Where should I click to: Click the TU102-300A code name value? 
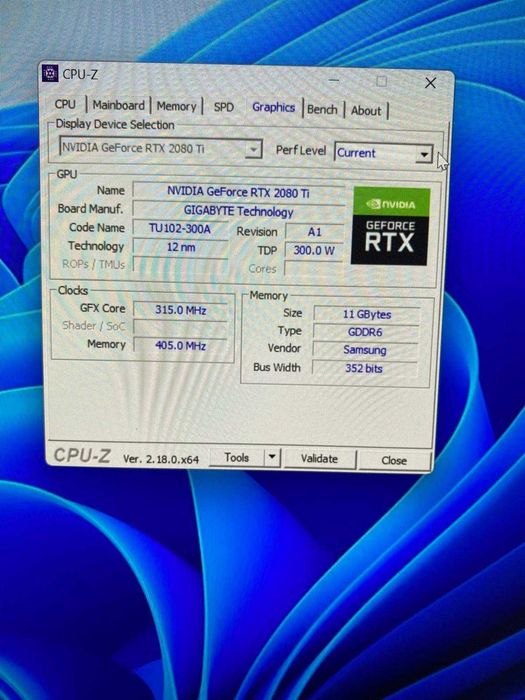[180, 229]
